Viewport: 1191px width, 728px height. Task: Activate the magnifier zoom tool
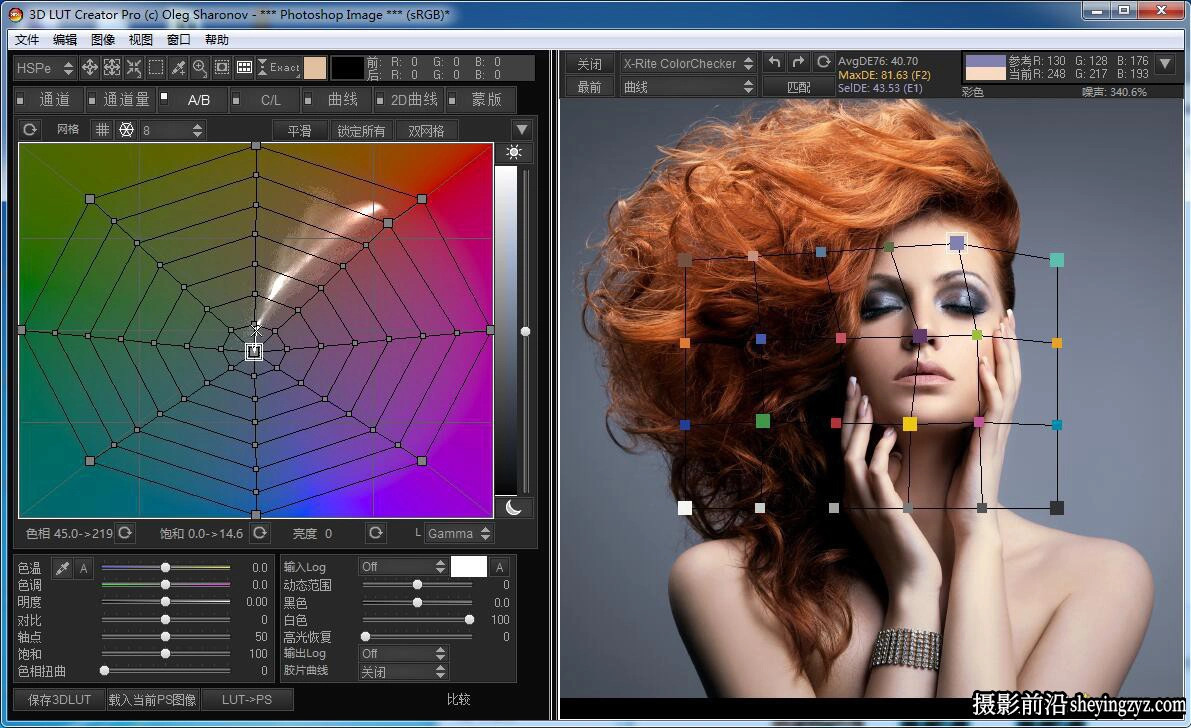pos(200,68)
